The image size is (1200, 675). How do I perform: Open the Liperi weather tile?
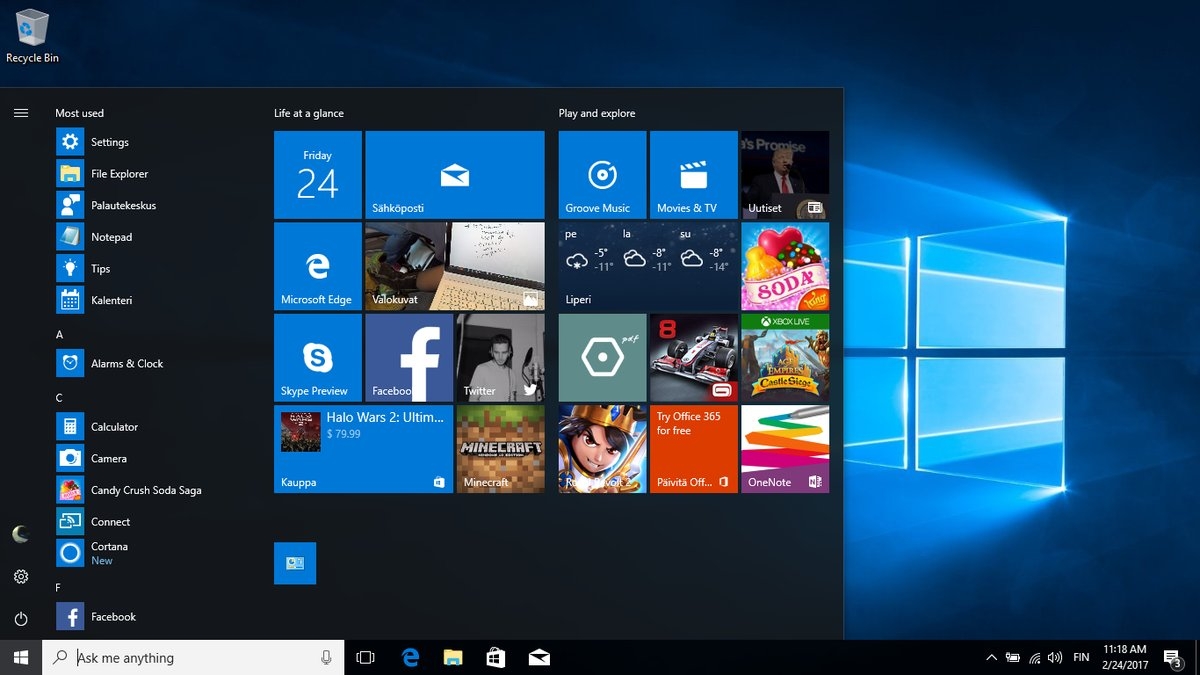[648, 266]
